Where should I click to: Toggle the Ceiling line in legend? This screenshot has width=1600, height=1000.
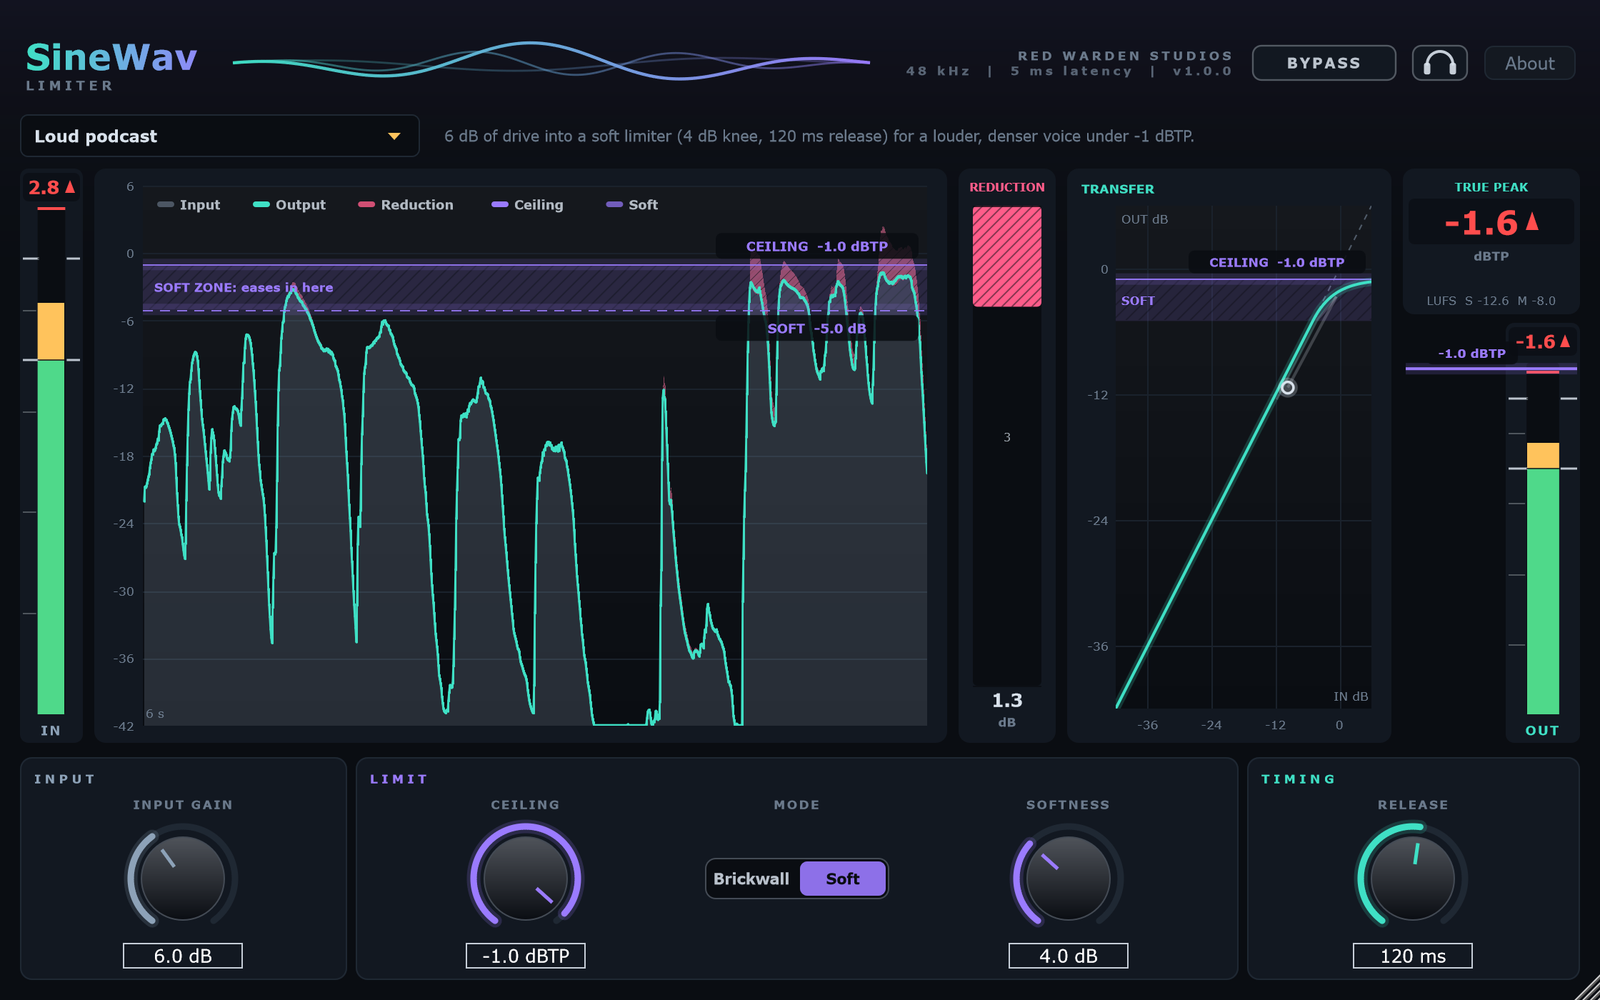pos(527,205)
